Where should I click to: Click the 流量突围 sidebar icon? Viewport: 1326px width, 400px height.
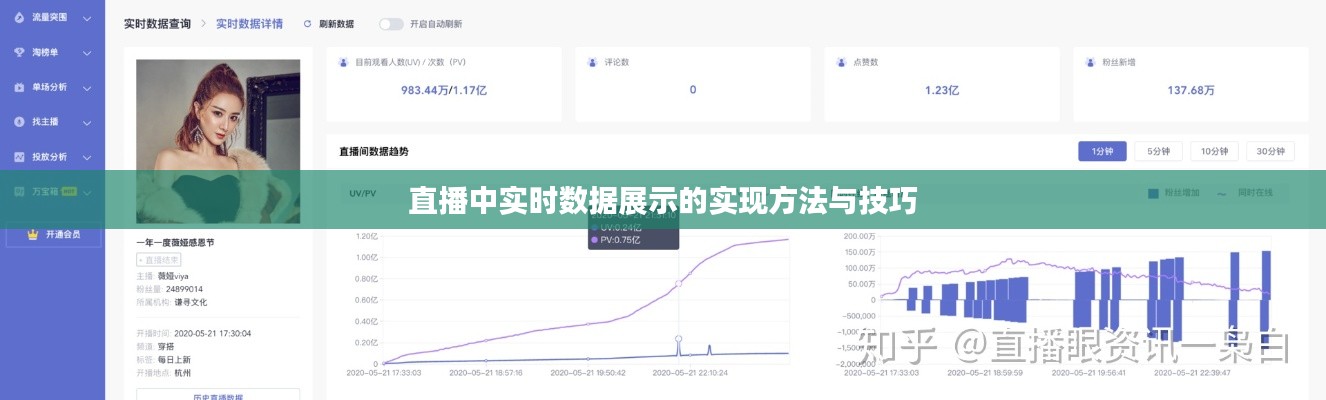coord(18,18)
